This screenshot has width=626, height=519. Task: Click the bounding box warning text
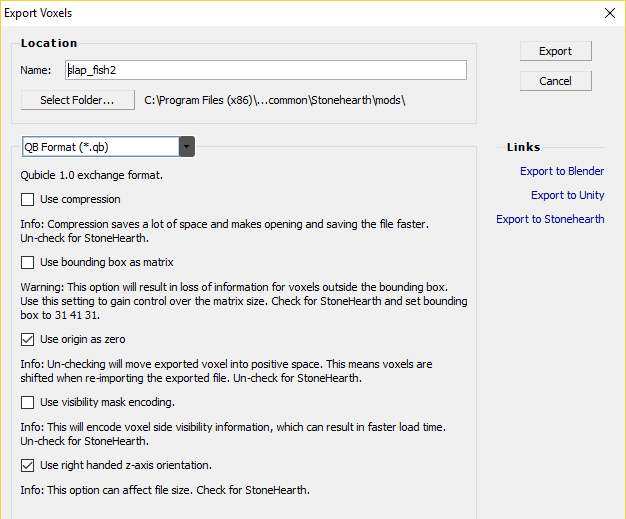[244, 301]
